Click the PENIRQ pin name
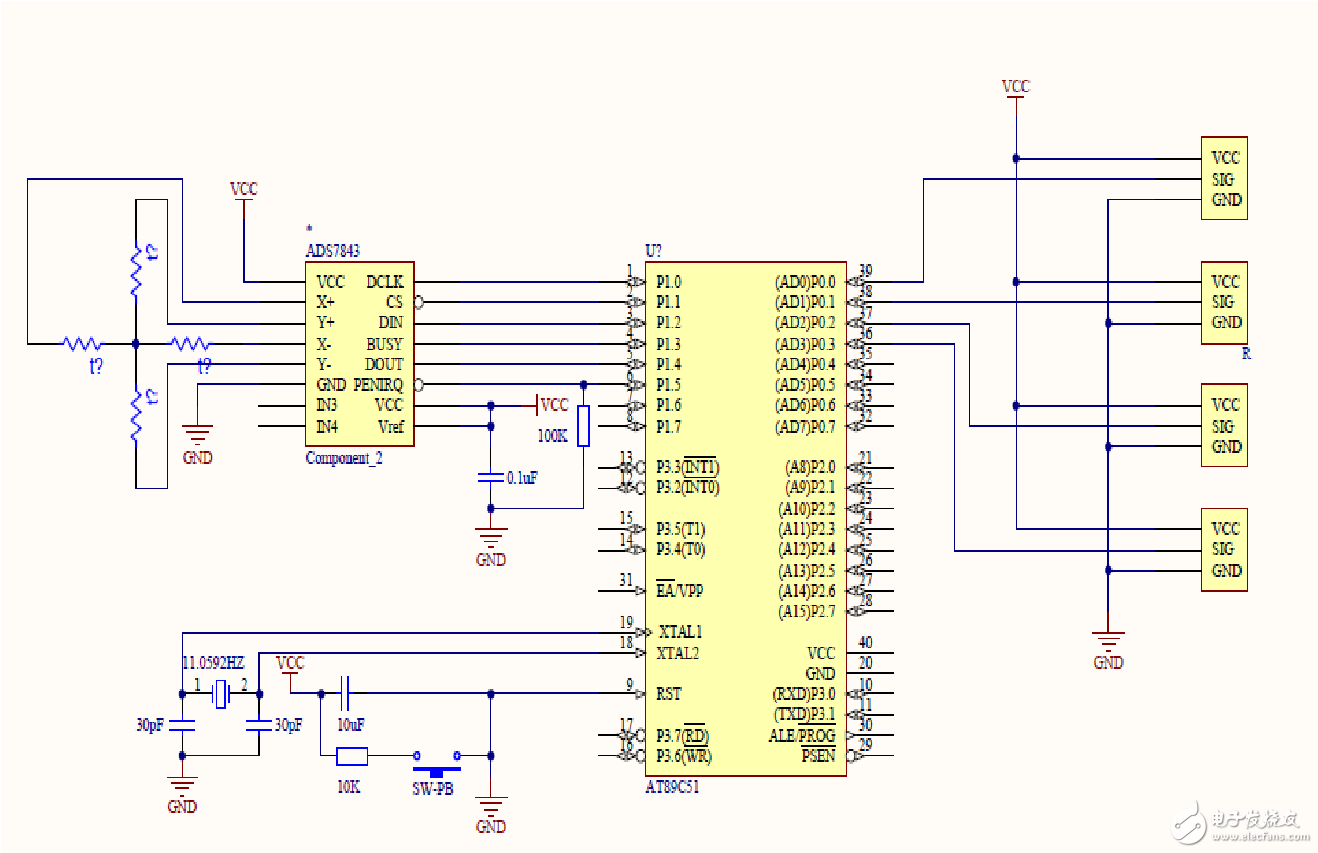The width and height of the screenshot is (1318, 853). click(378, 385)
